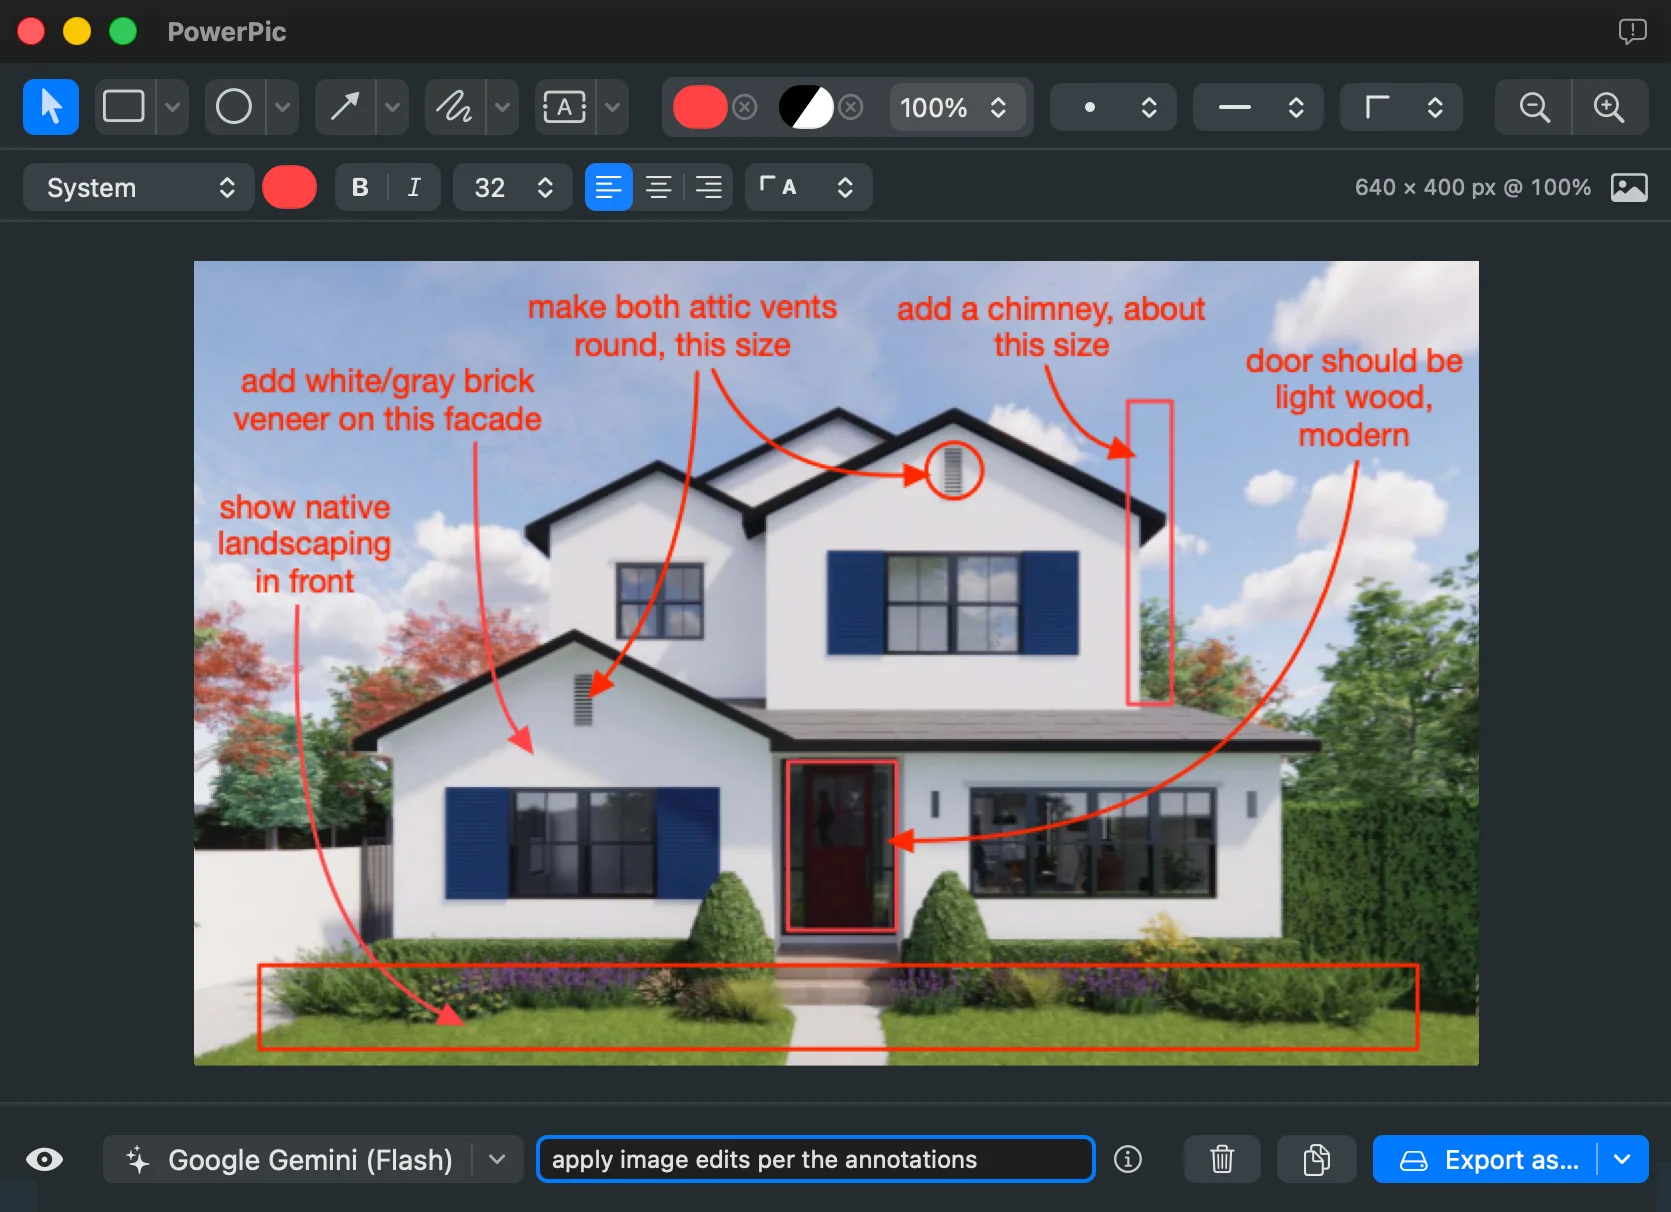Center-align the text

click(659, 187)
